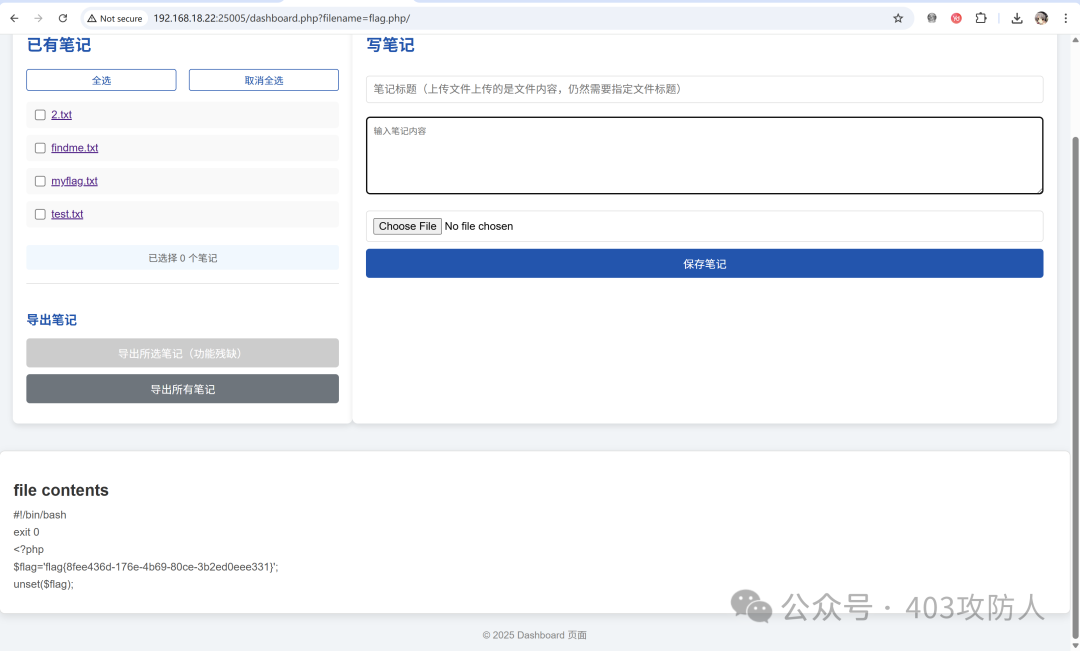The height and width of the screenshot is (651, 1080).
Task: Focus the 笔记标题 title field
Action: coord(704,89)
